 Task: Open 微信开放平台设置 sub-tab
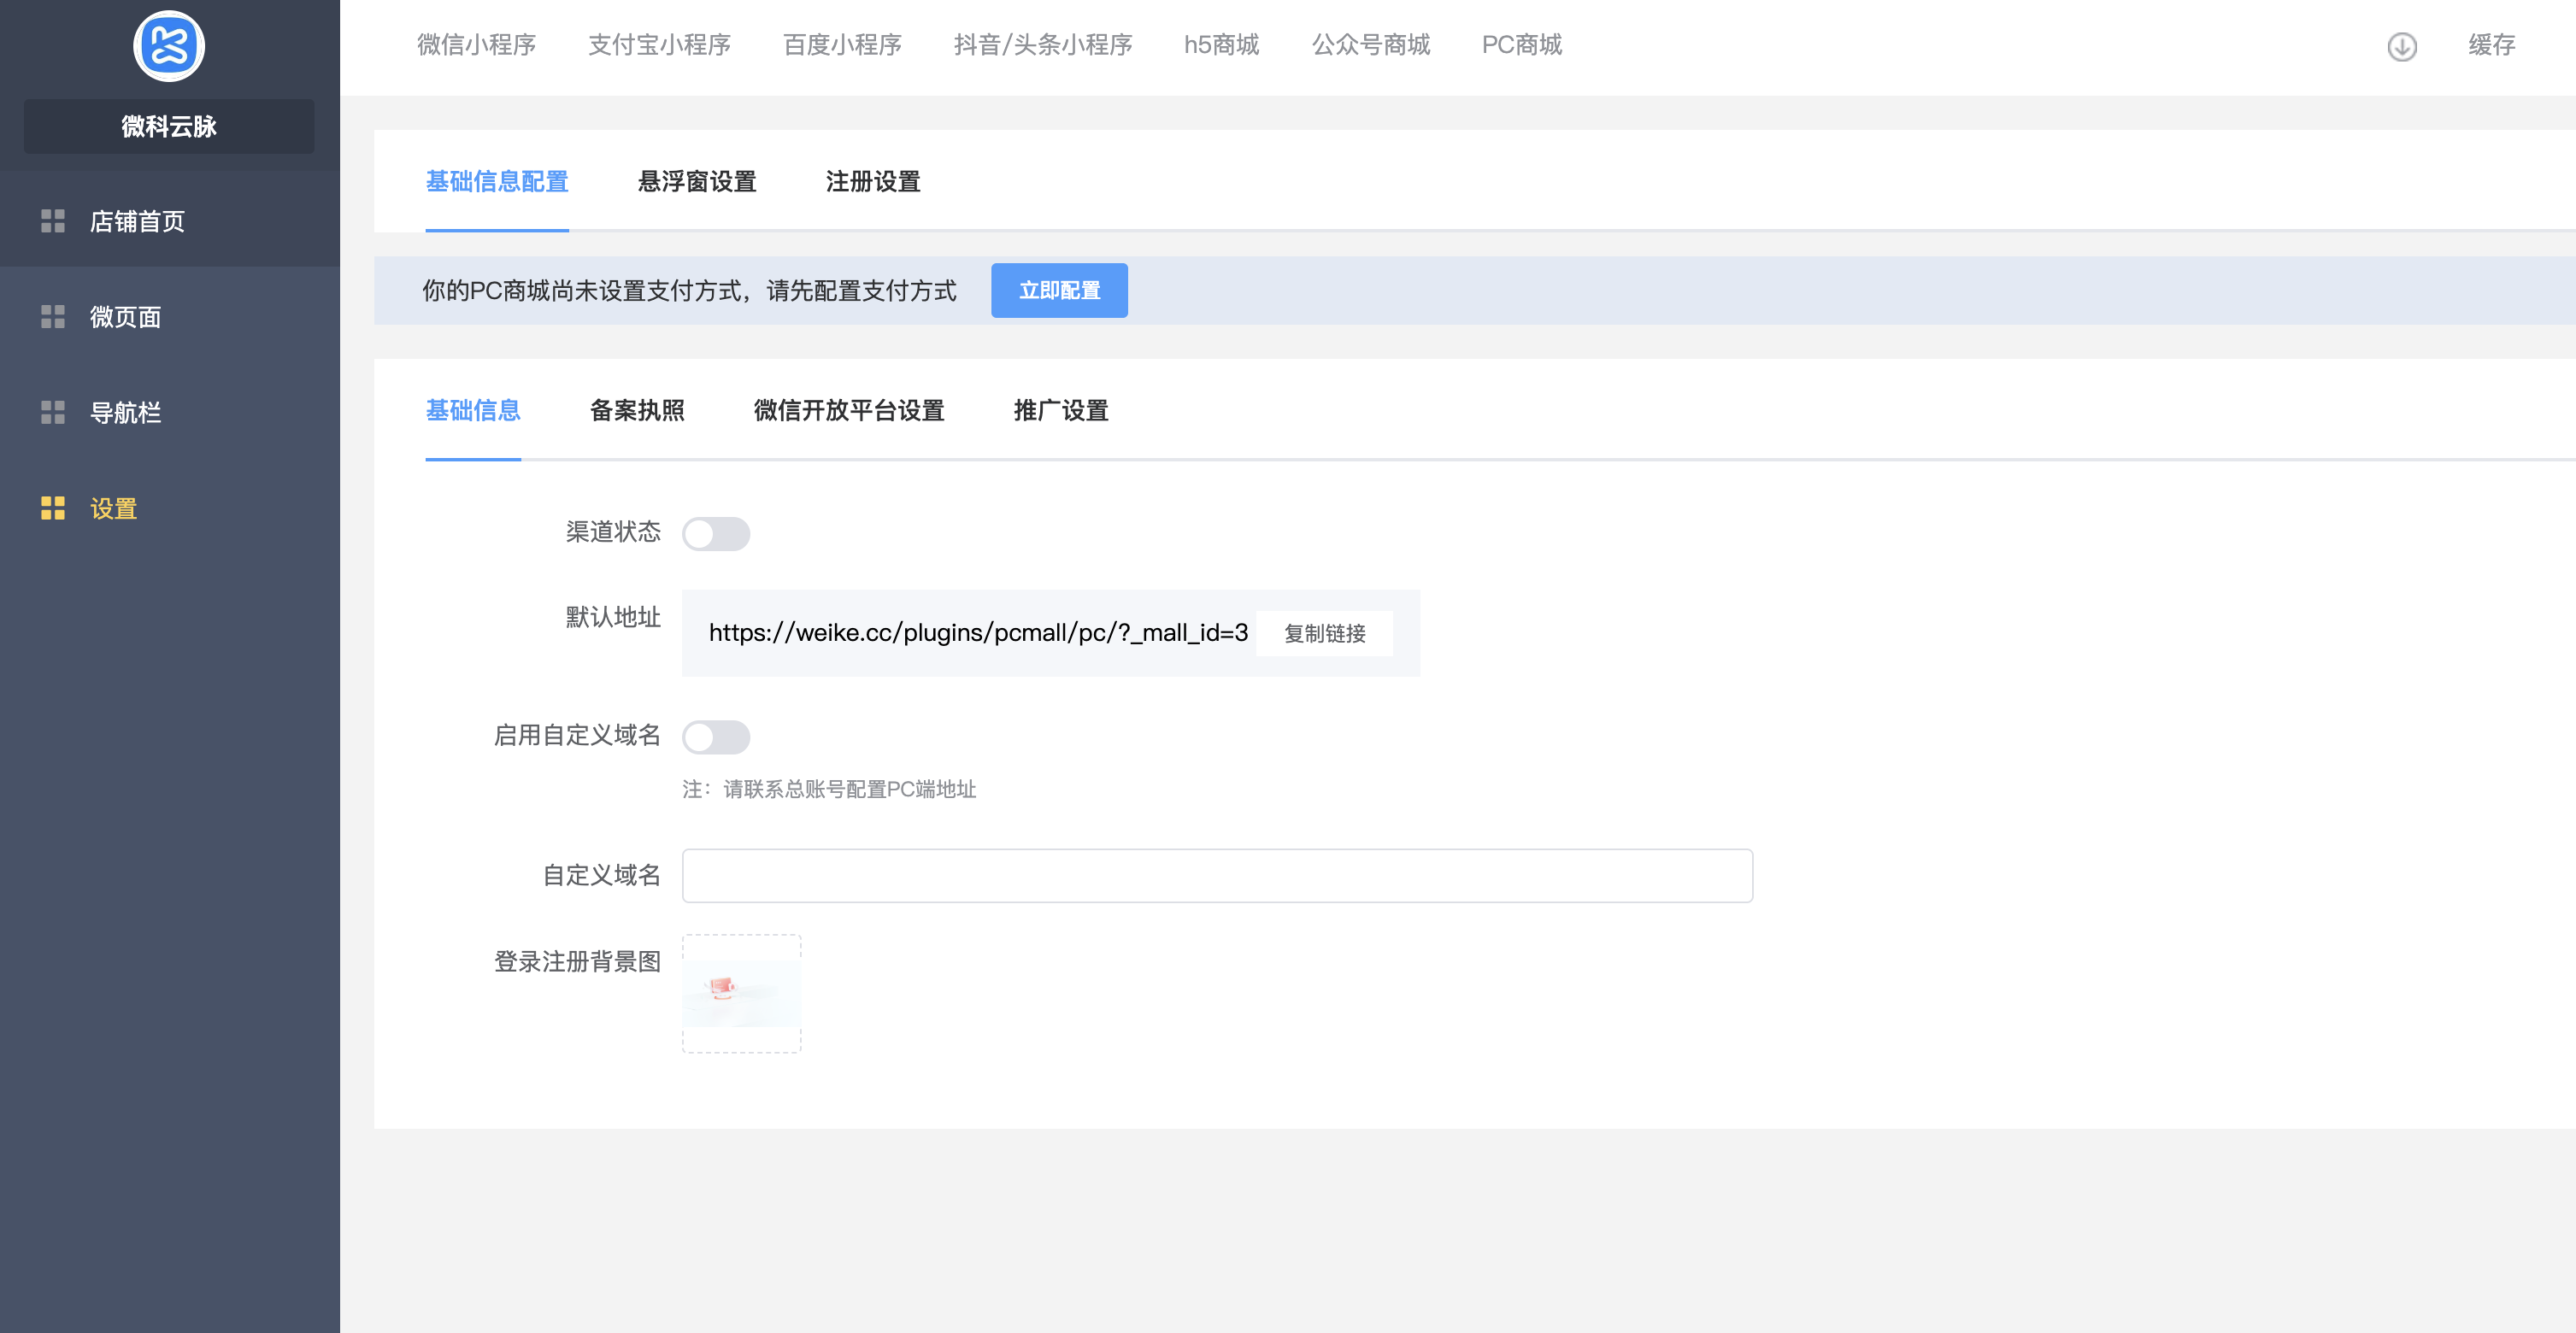[x=849, y=410]
